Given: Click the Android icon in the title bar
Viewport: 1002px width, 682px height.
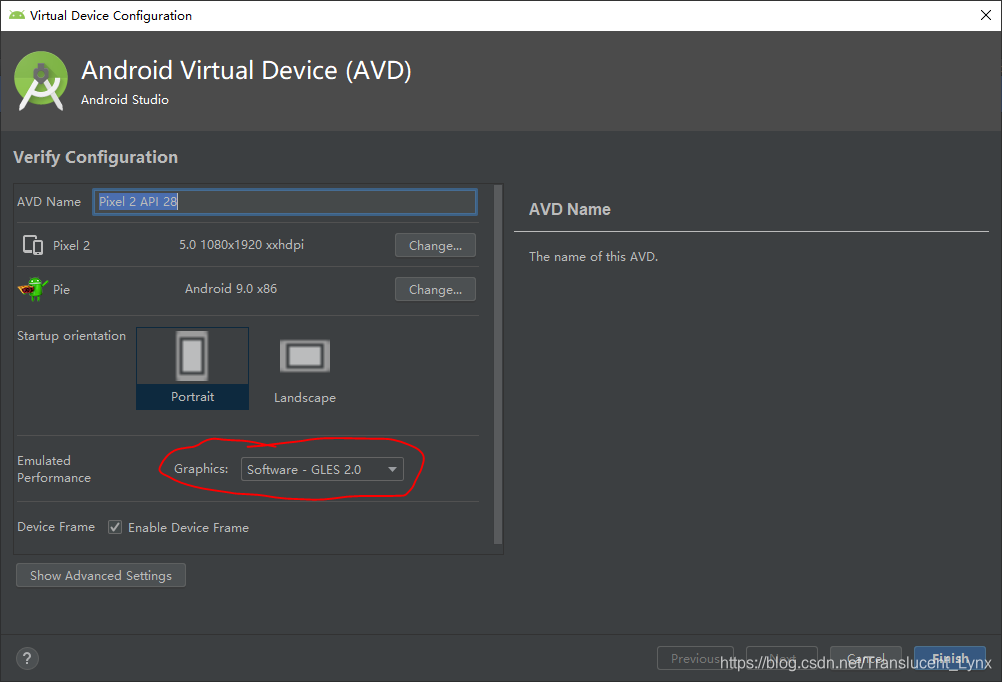Looking at the screenshot, I should coord(17,15).
